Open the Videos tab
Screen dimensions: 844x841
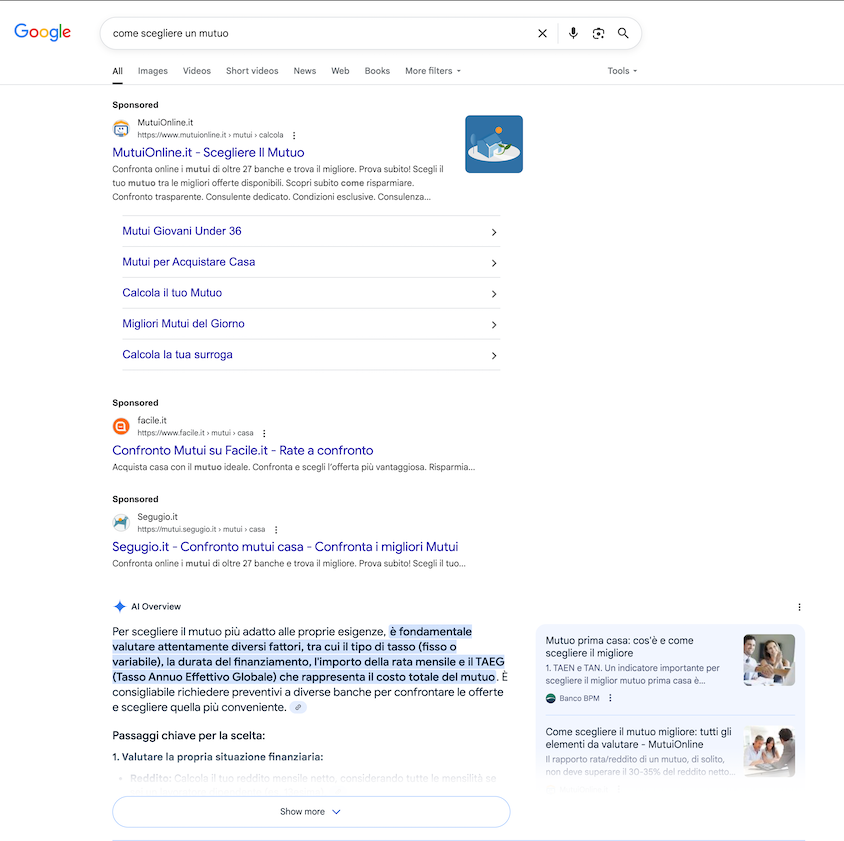click(196, 71)
